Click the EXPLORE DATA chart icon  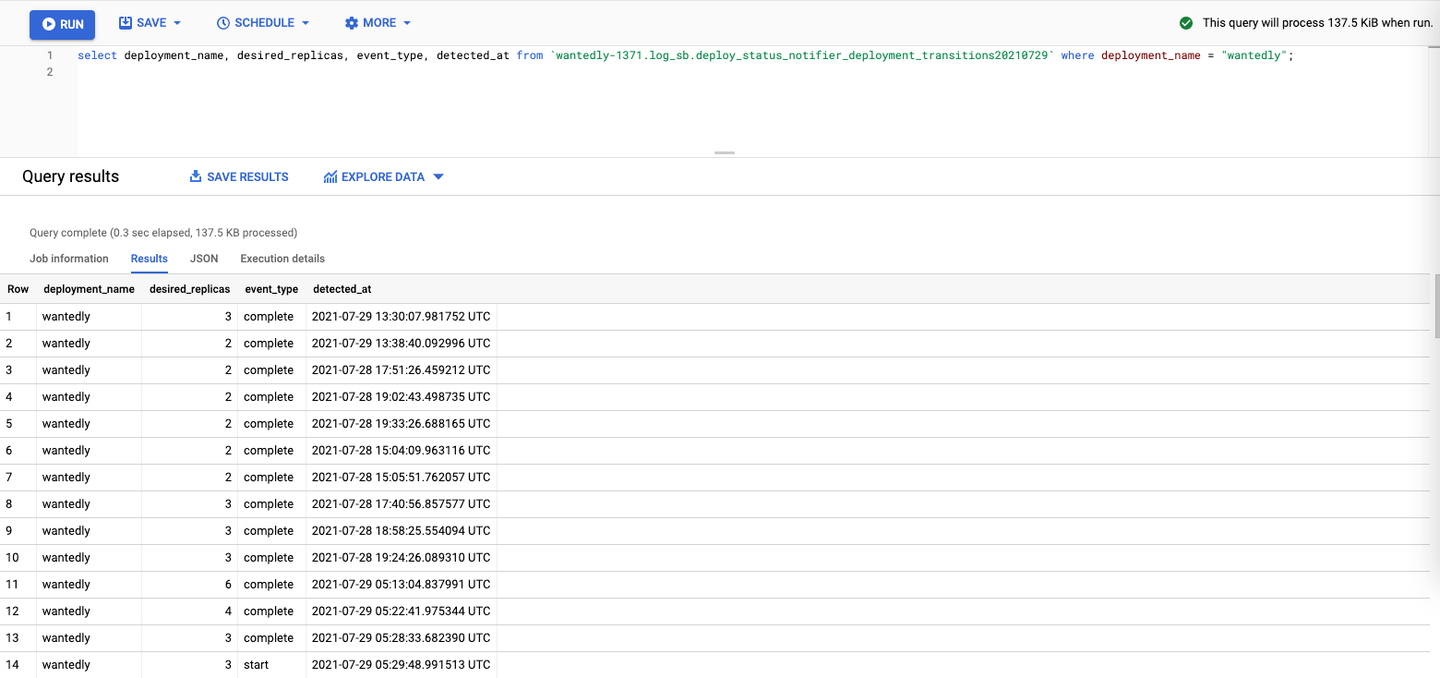coord(330,177)
